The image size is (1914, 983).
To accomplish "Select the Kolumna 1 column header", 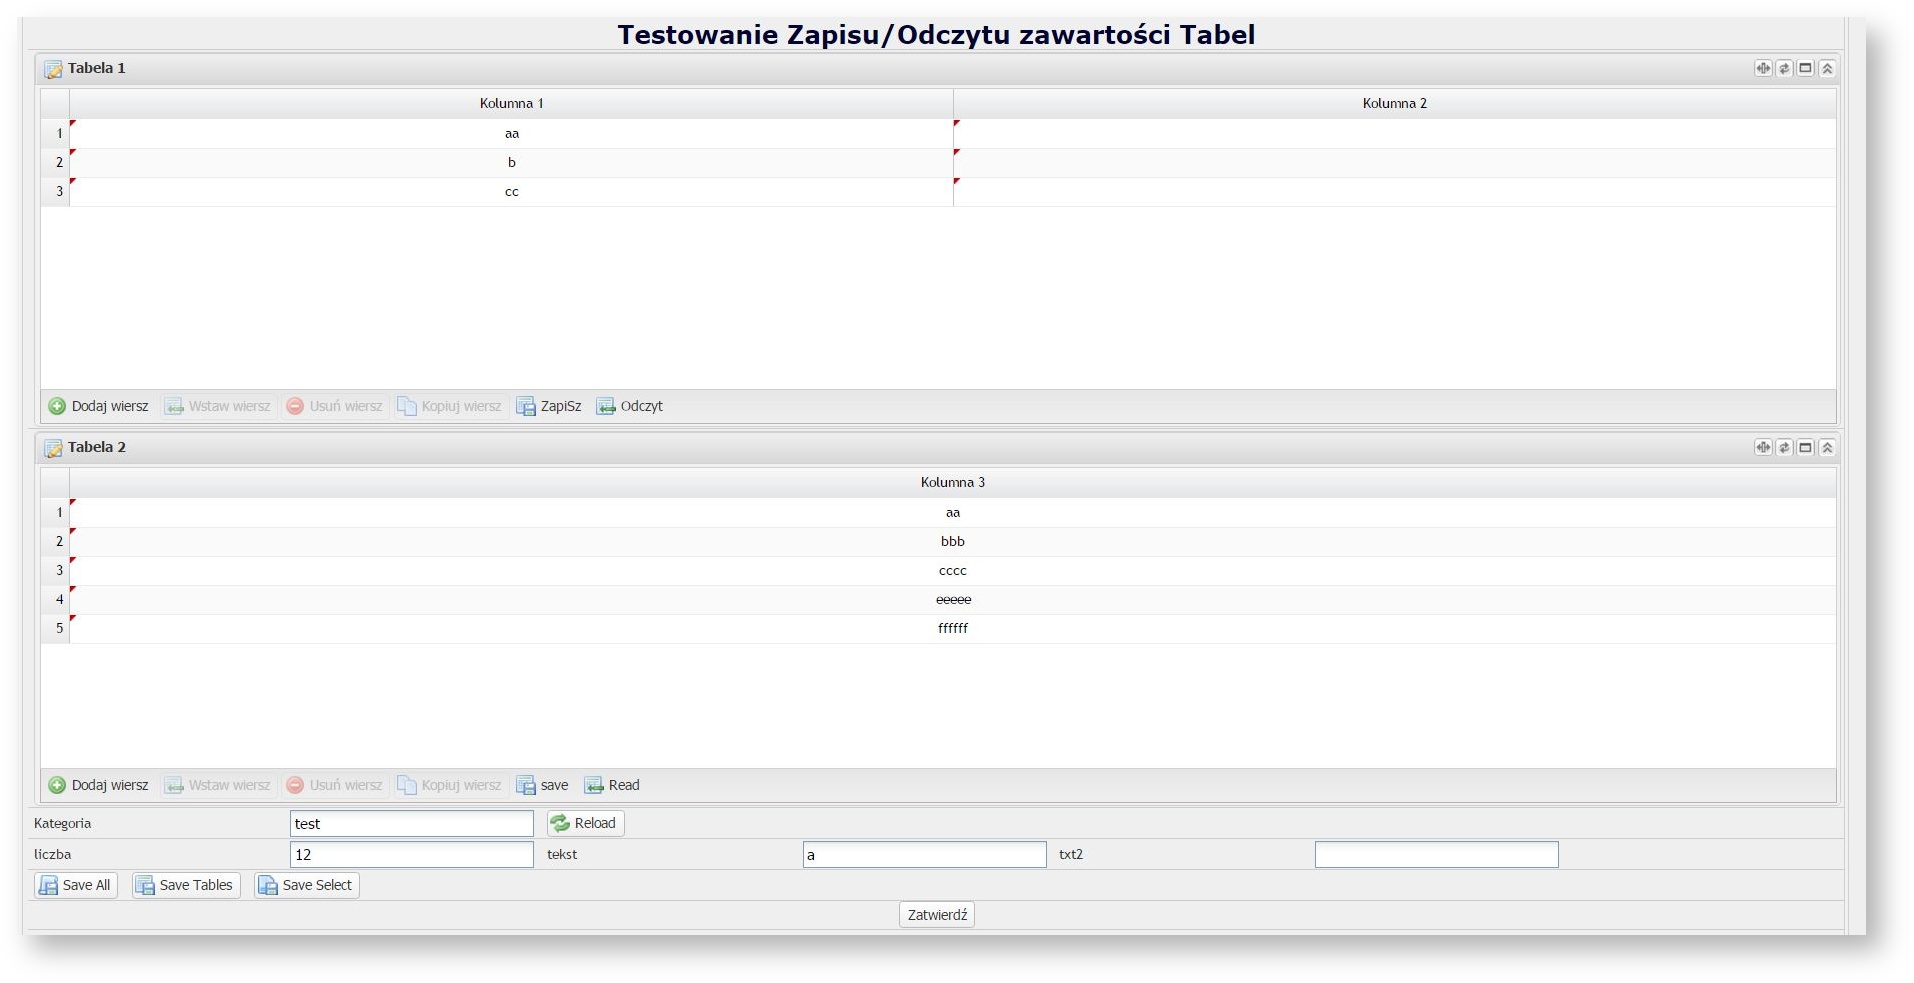I will pyautogui.click(x=511, y=103).
